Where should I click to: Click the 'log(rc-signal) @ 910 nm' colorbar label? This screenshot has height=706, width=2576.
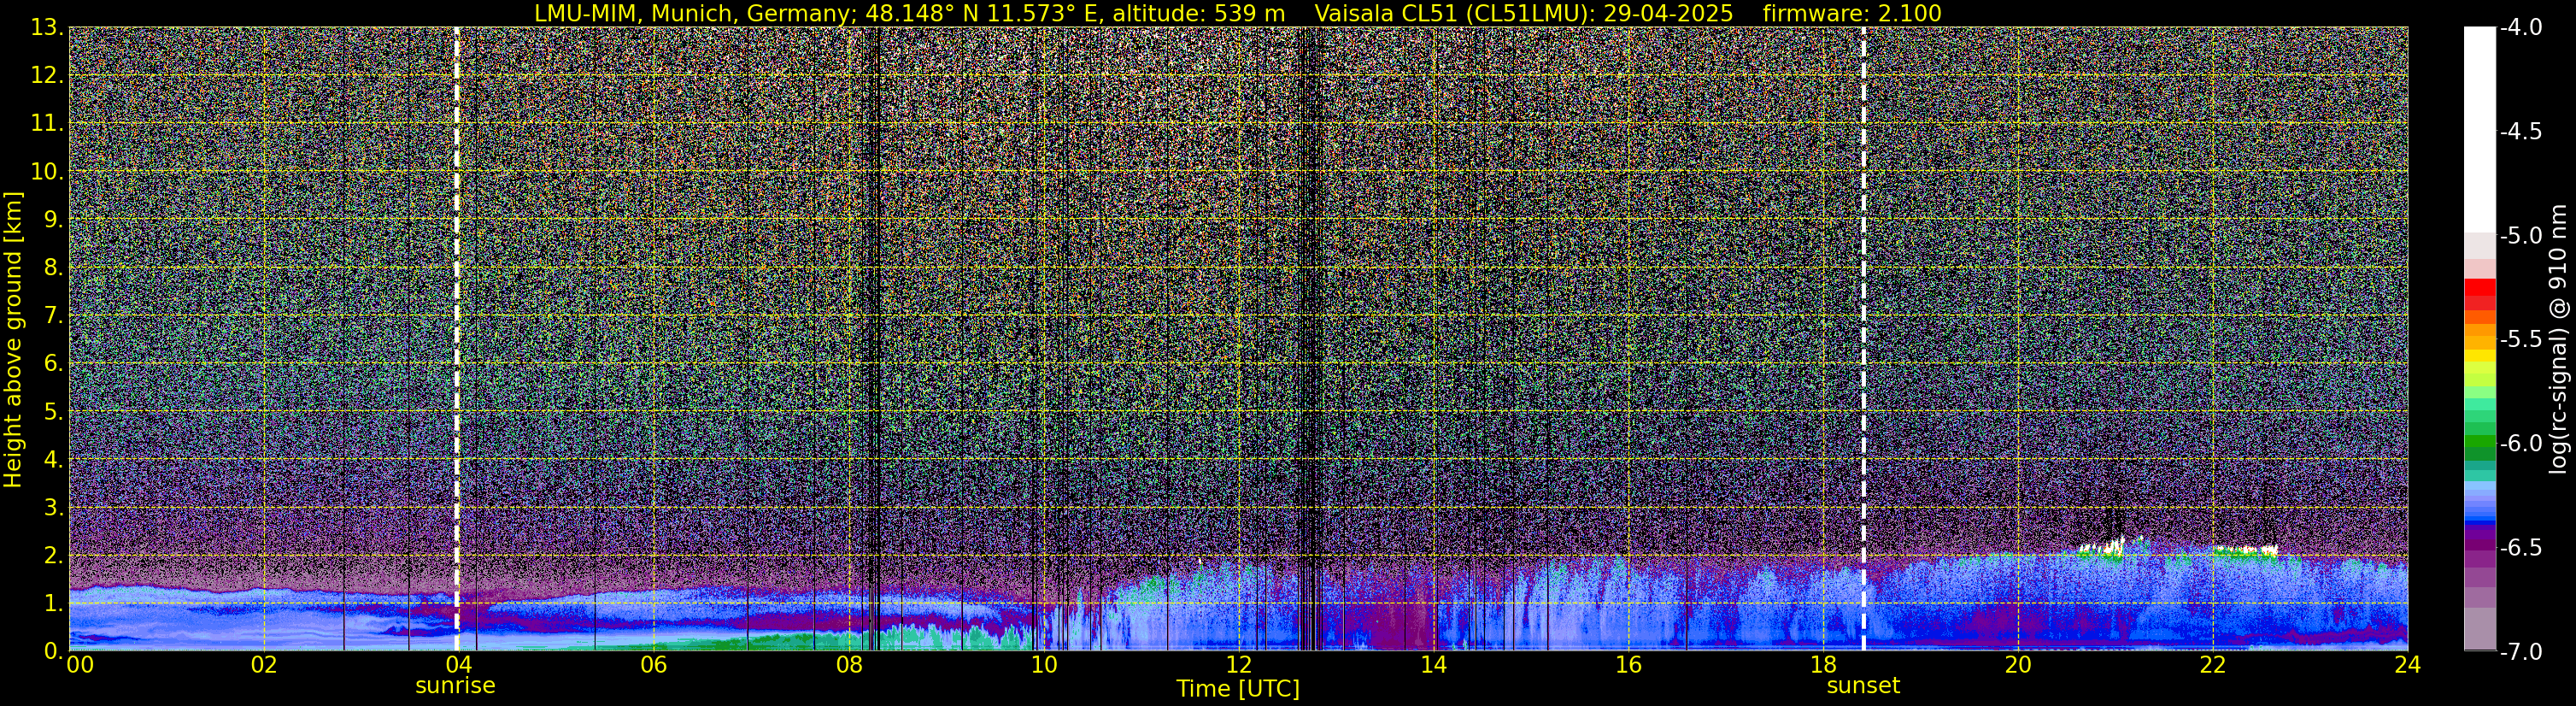(2558, 339)
